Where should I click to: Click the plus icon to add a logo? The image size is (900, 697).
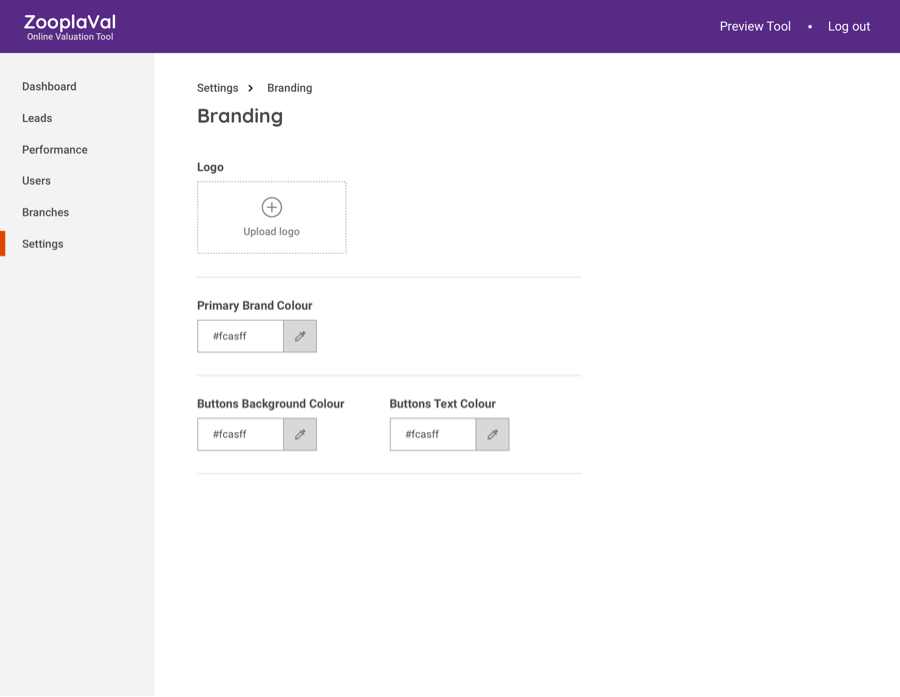(x=271, y=207)
